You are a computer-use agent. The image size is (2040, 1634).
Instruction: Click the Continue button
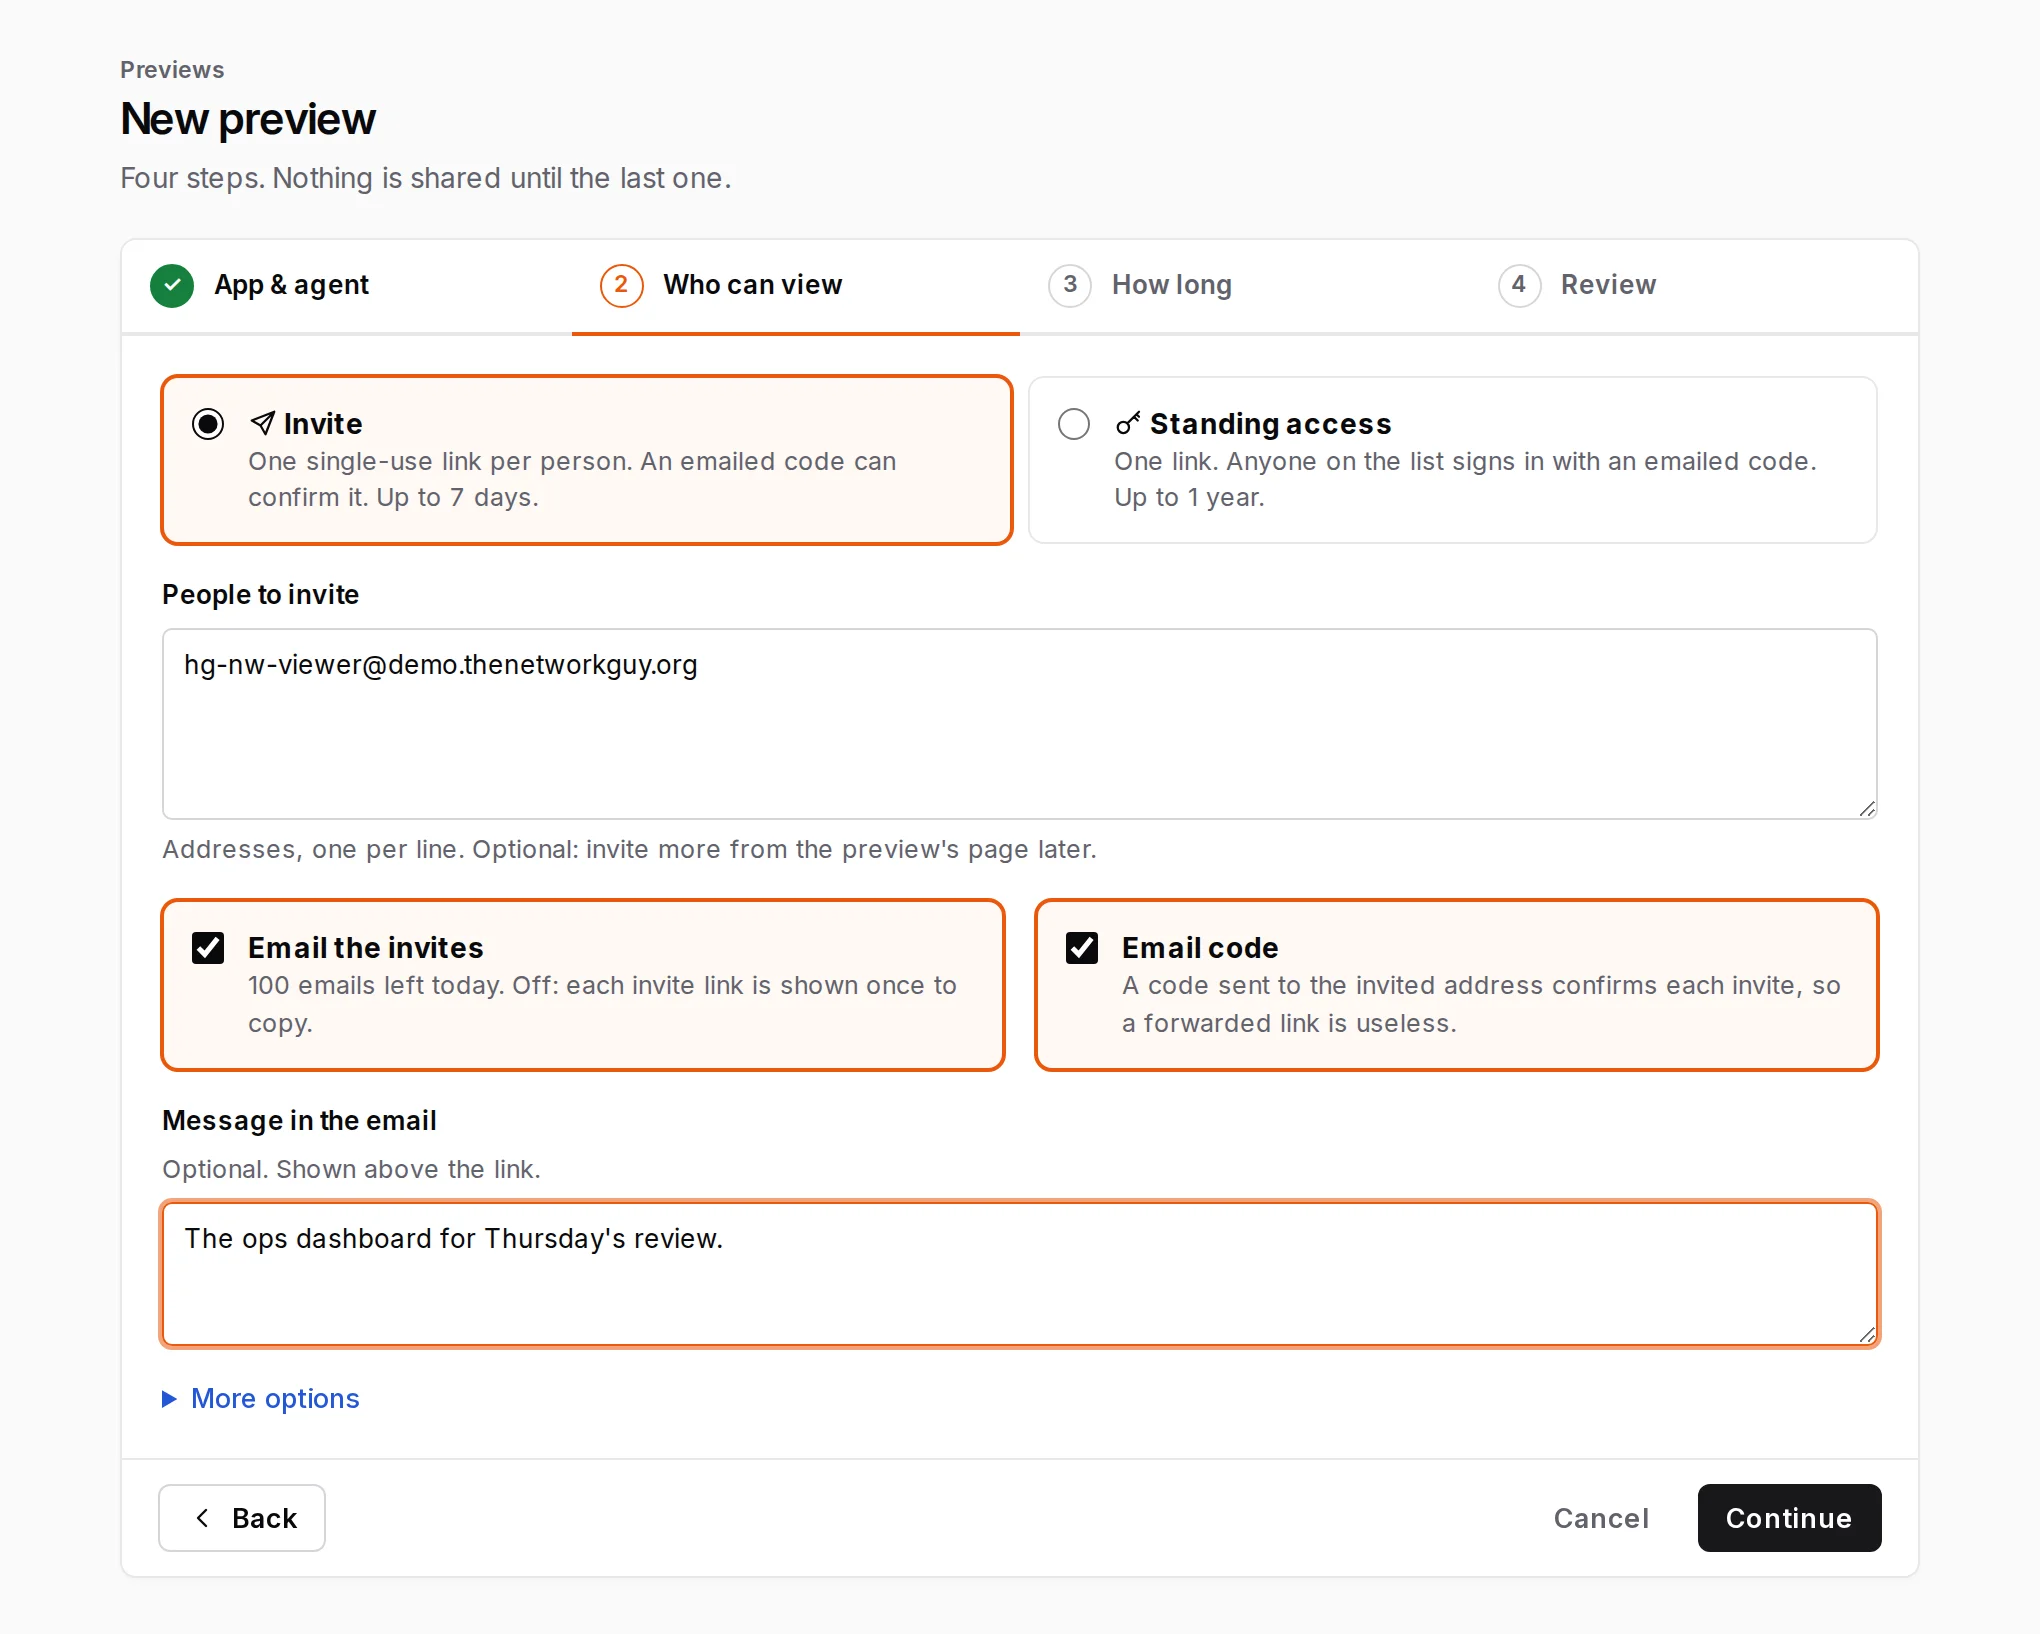pos(1789,1518)
